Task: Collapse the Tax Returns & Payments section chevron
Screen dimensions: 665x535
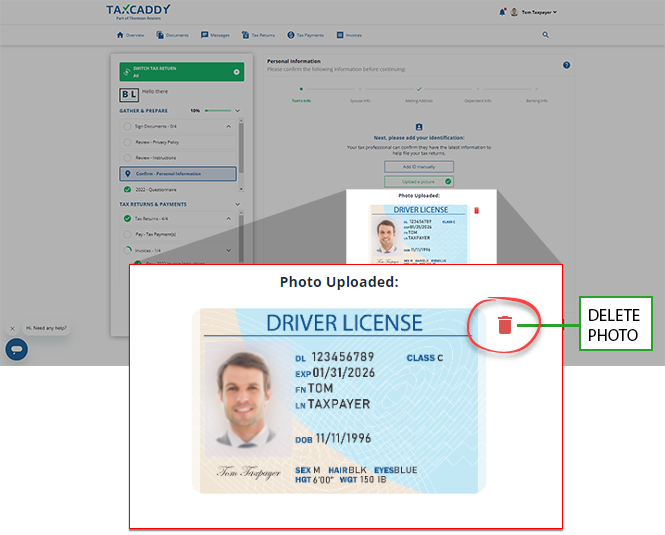Action: [238, 204]
